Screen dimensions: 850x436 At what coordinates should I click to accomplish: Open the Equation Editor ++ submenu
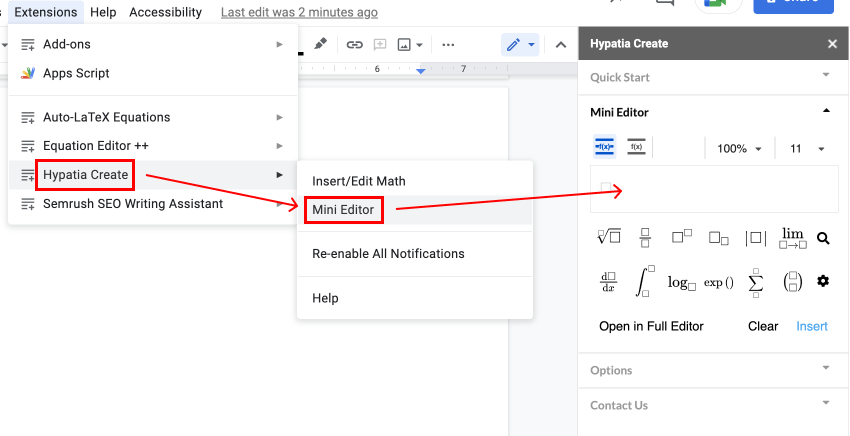(153, 146)
